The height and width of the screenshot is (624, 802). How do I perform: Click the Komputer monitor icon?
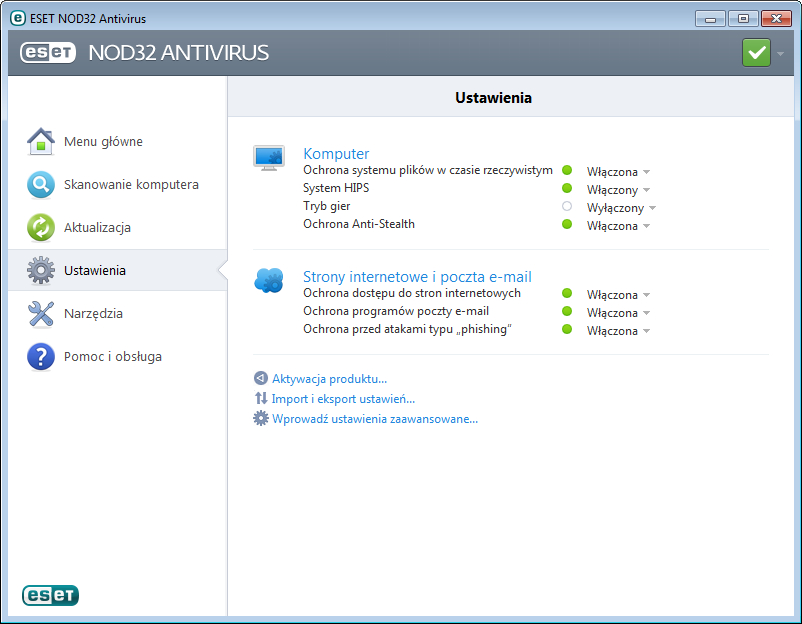pyautogui.click(x=269, y=158)
